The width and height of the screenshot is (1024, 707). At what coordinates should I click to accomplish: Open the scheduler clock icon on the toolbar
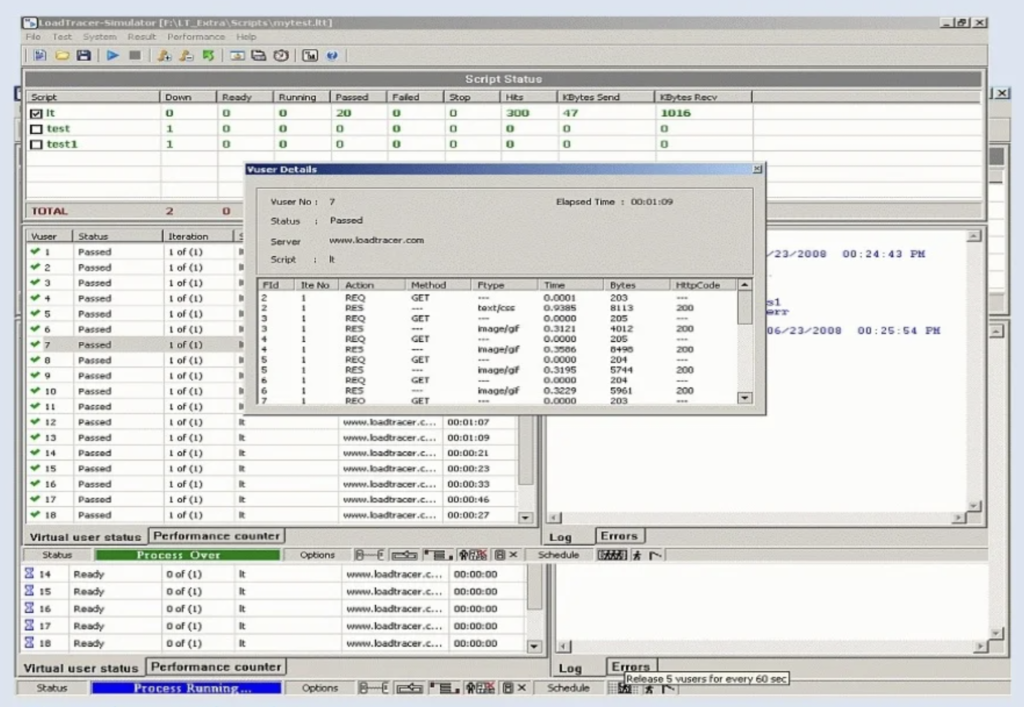283,55
